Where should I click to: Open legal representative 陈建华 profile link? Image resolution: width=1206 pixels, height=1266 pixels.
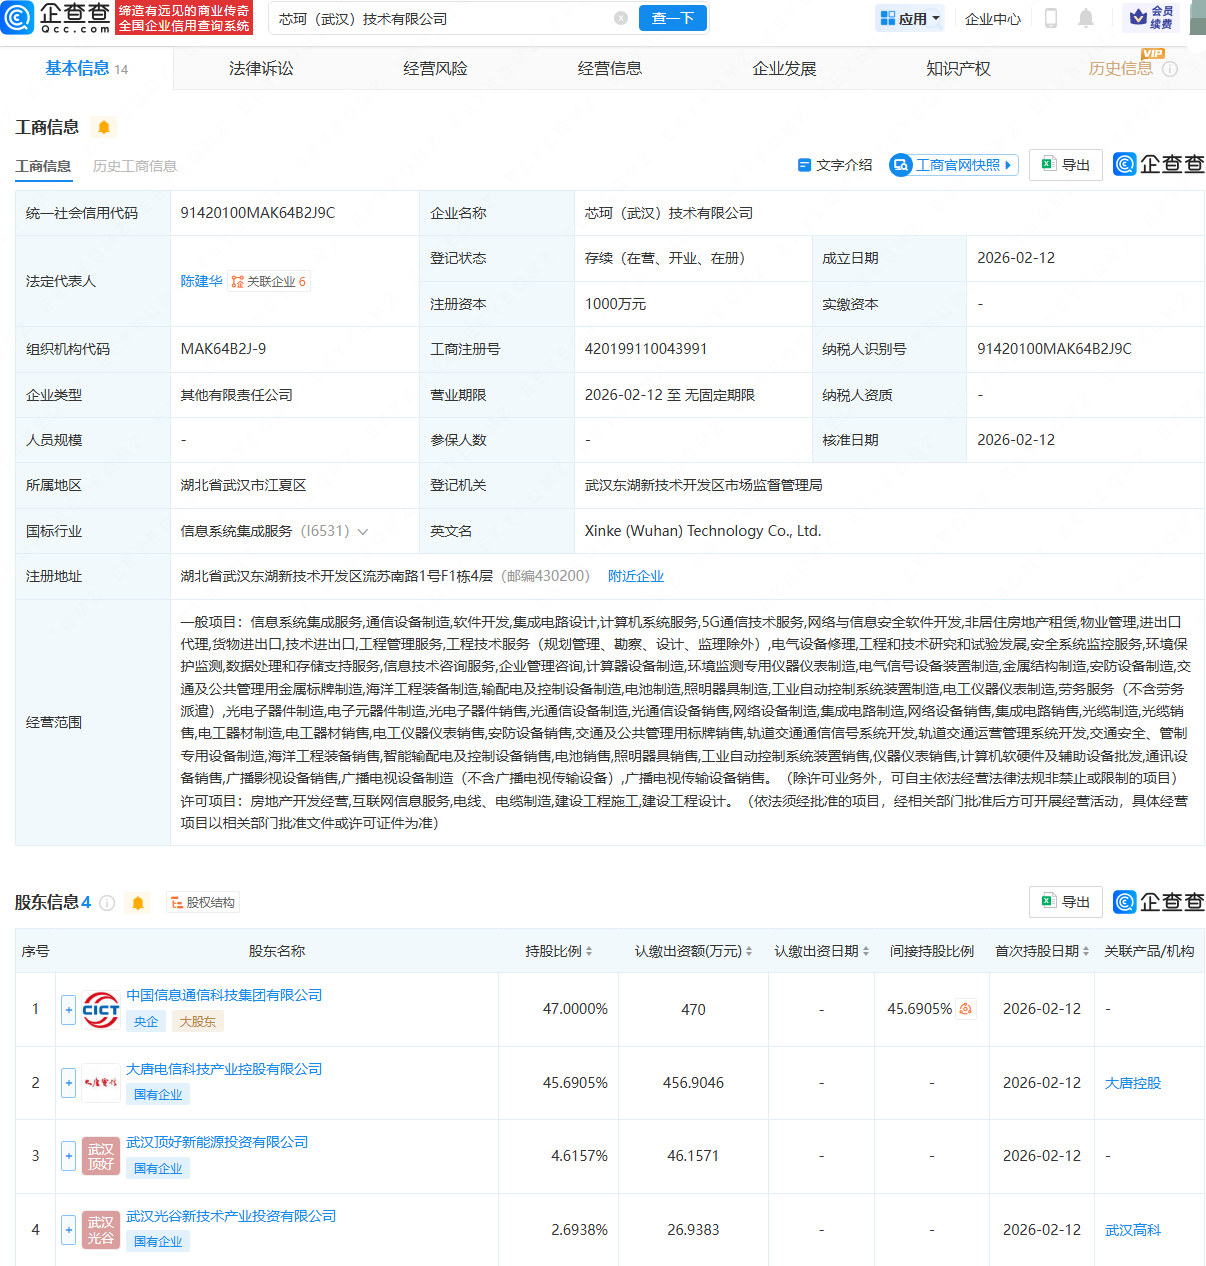pyautogui.click(x=202, y=281)
